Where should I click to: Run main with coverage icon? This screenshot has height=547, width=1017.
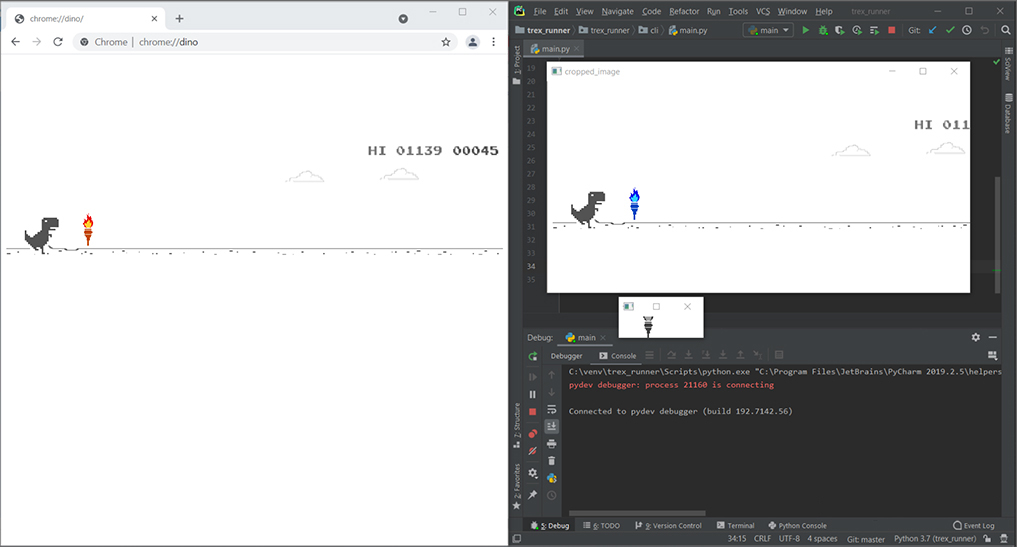pos(839,30)
